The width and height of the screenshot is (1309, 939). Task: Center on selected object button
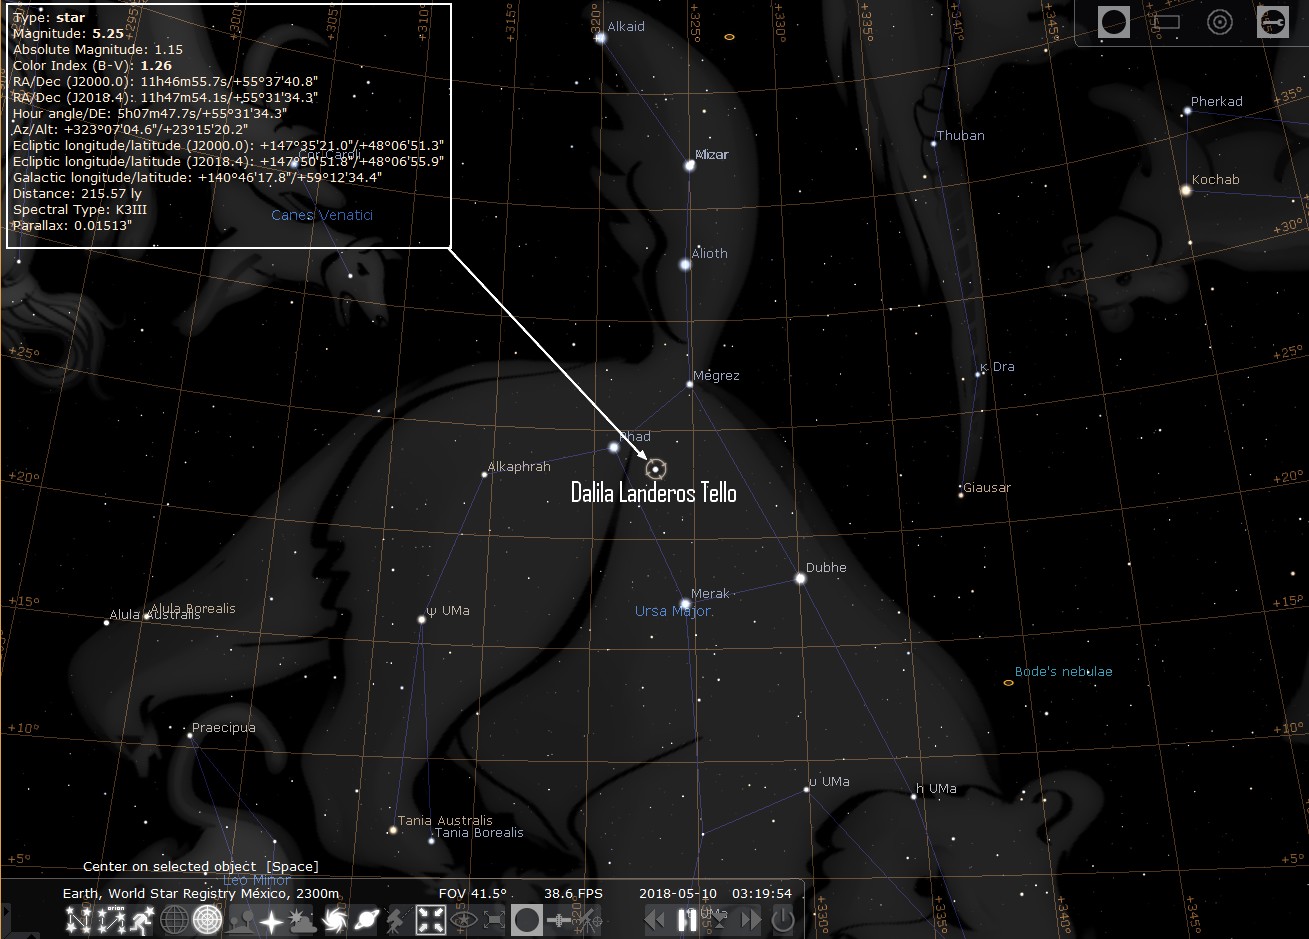pyautogui.click(x=431, y=920)
